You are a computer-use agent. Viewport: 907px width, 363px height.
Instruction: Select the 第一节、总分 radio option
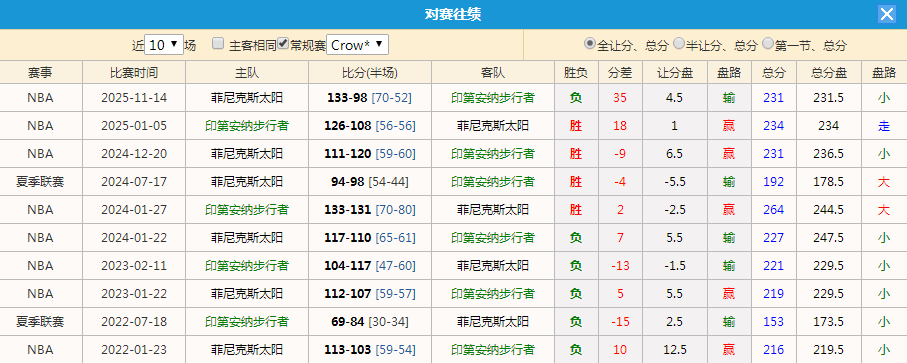[x=768, y=43]
